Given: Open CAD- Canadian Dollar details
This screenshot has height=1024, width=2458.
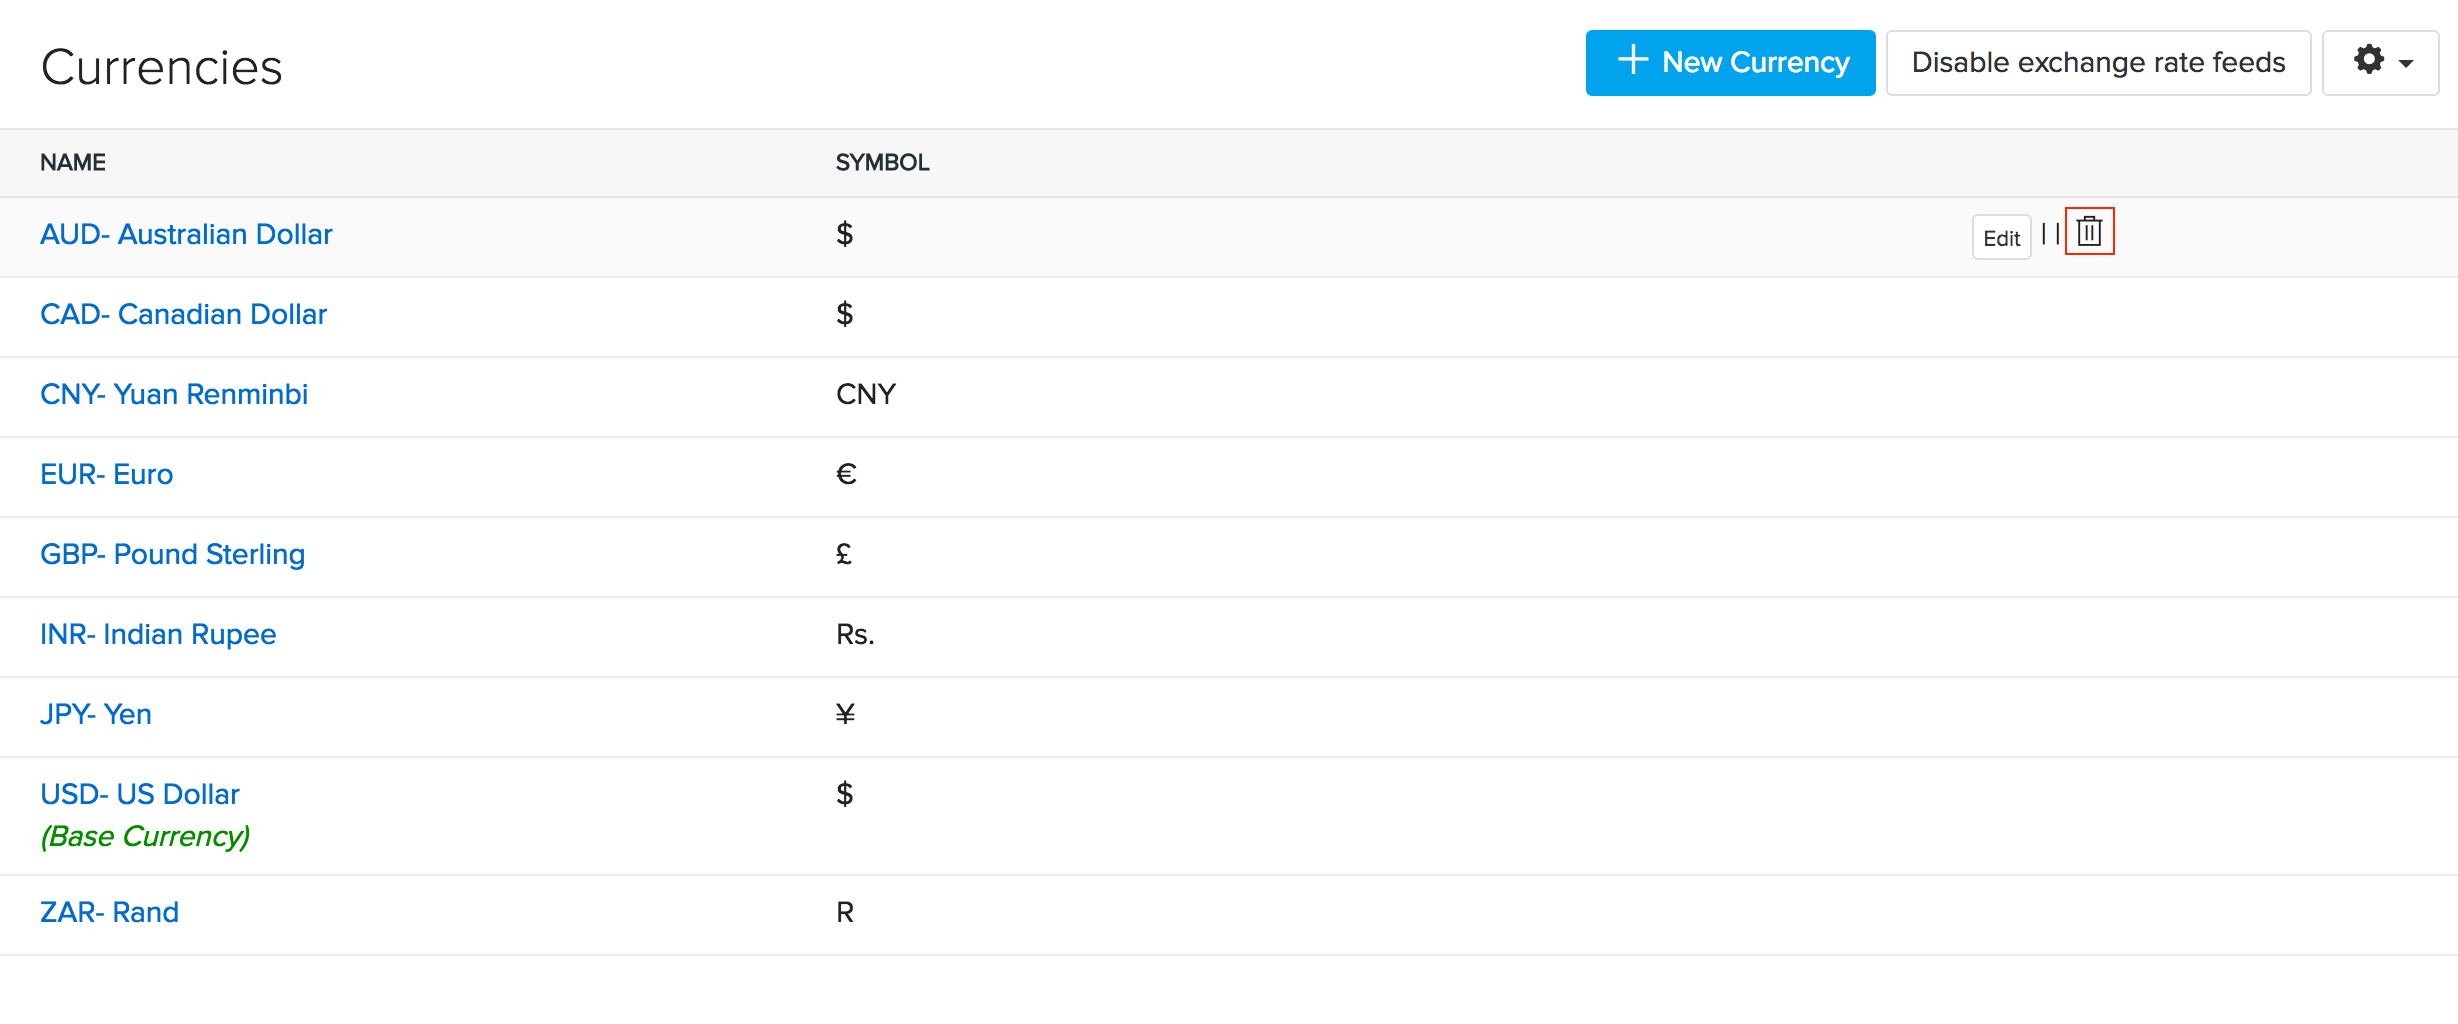Looking at the screenshot, I should pyautogui.click(x=183, y=314).
